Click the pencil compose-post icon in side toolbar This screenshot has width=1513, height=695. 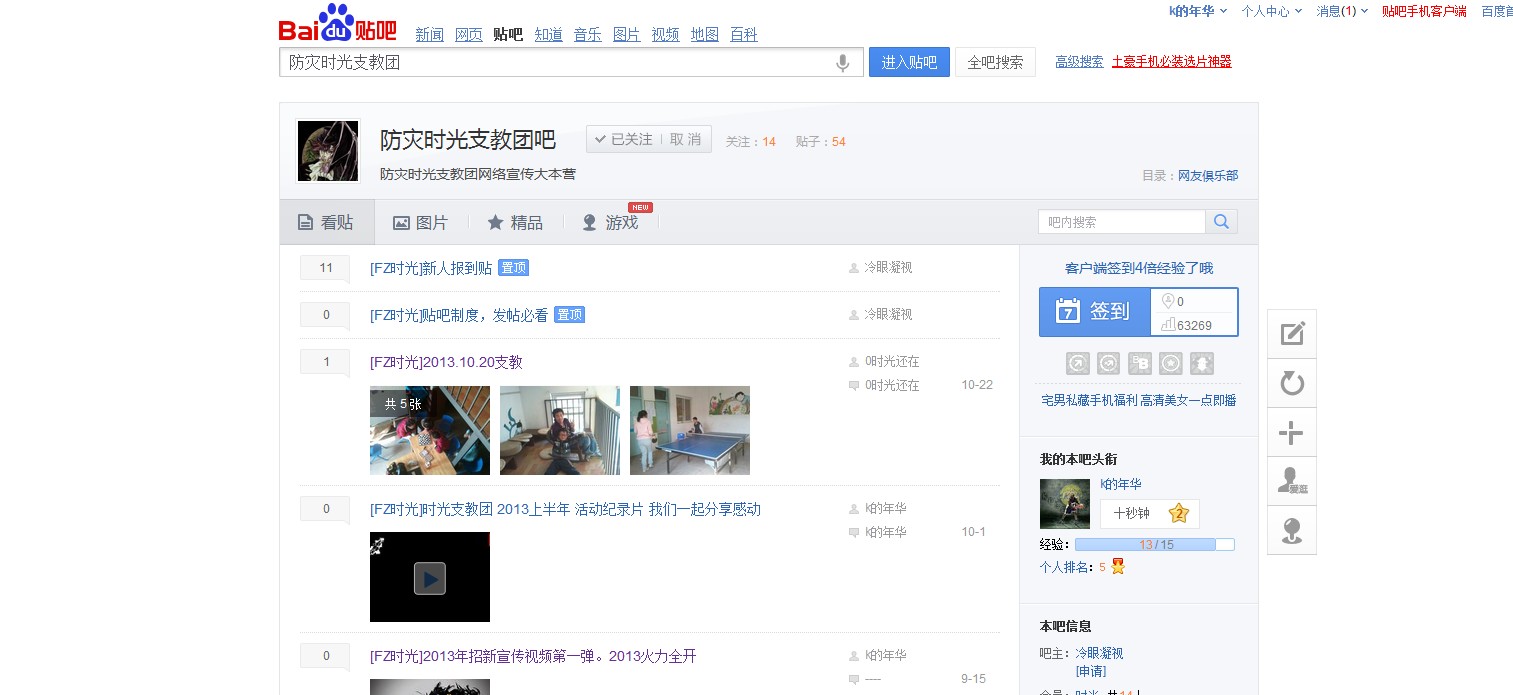tap(1292, 334)
